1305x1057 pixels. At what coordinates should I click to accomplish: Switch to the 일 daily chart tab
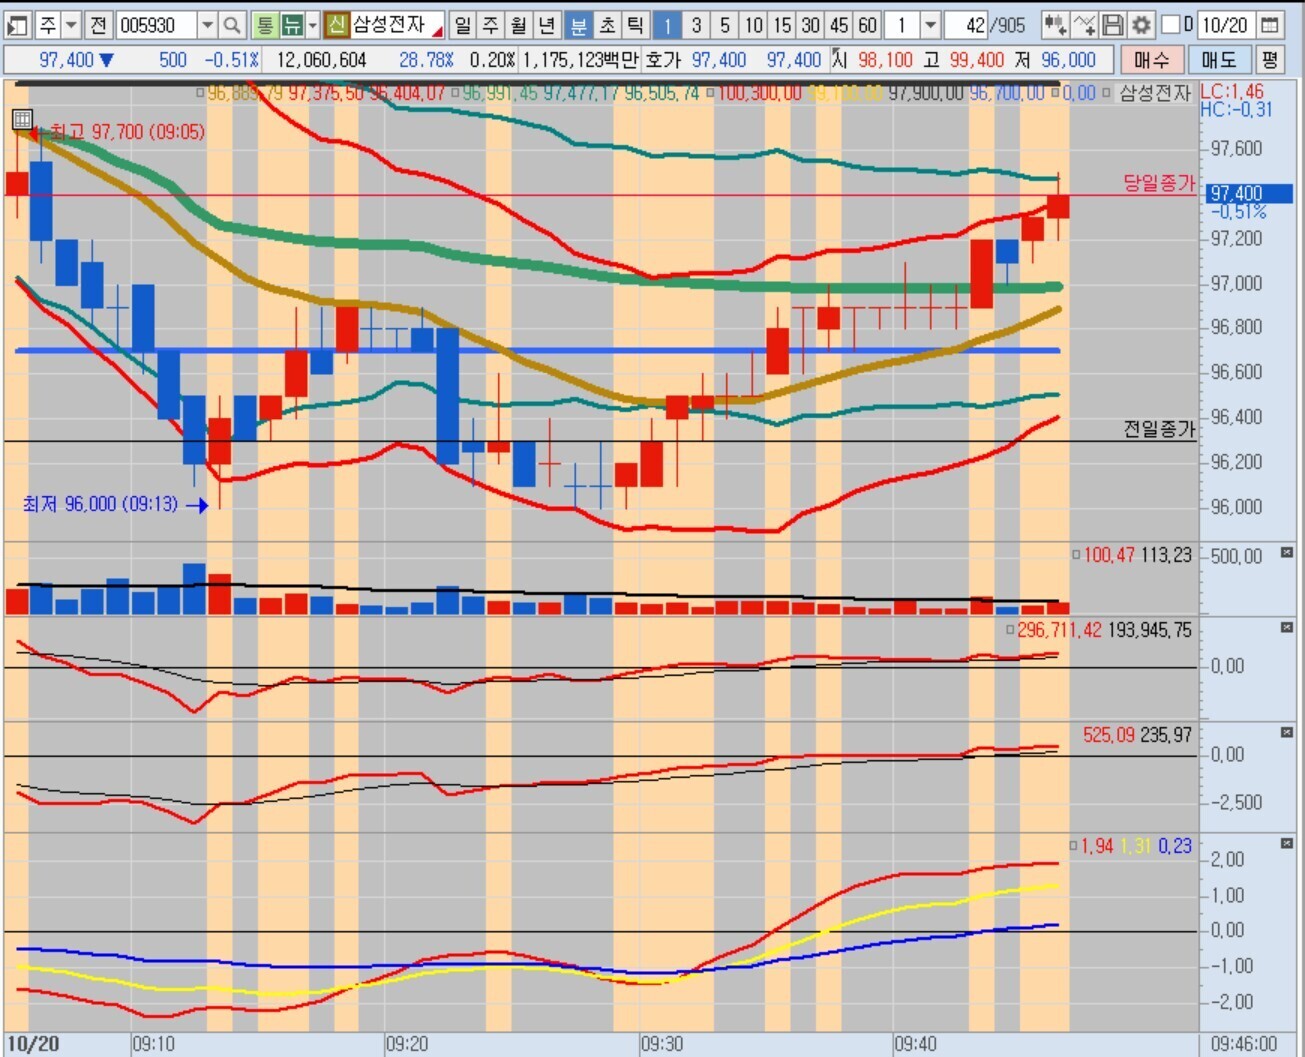462,25
